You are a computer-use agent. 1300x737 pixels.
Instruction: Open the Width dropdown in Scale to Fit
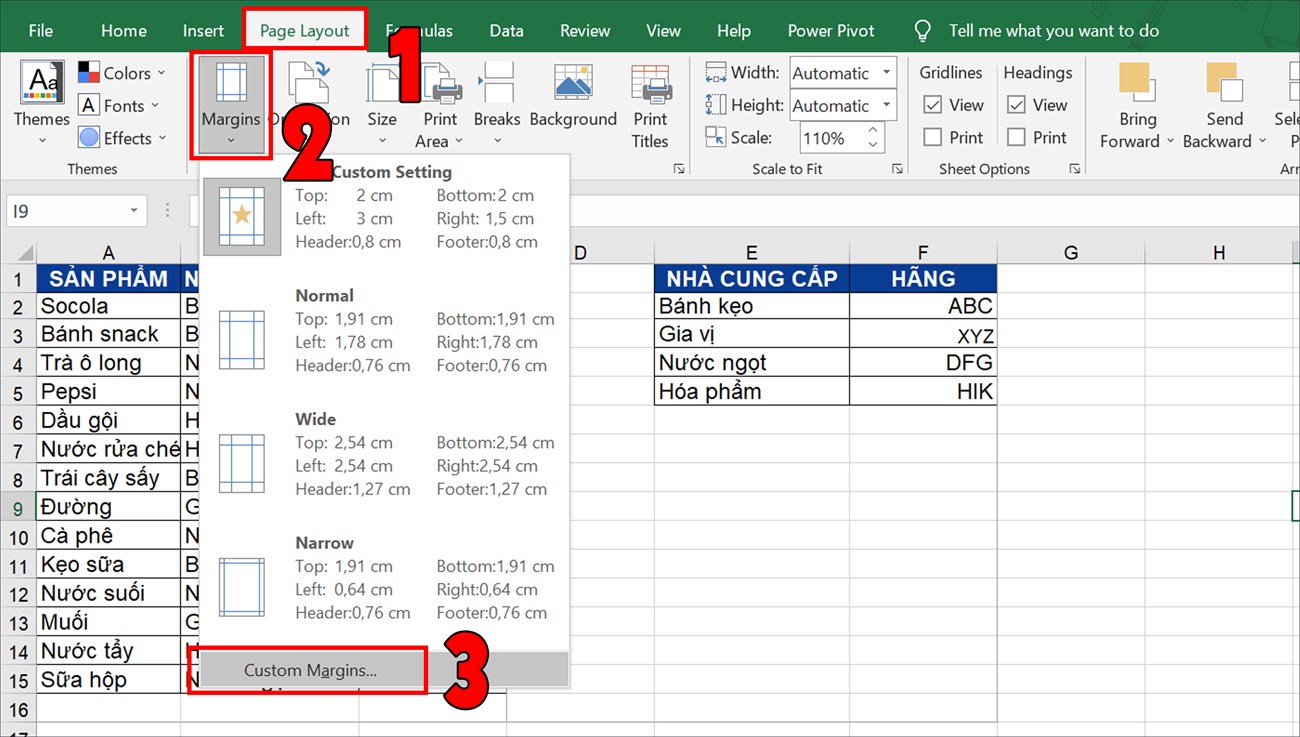[888, 72]
